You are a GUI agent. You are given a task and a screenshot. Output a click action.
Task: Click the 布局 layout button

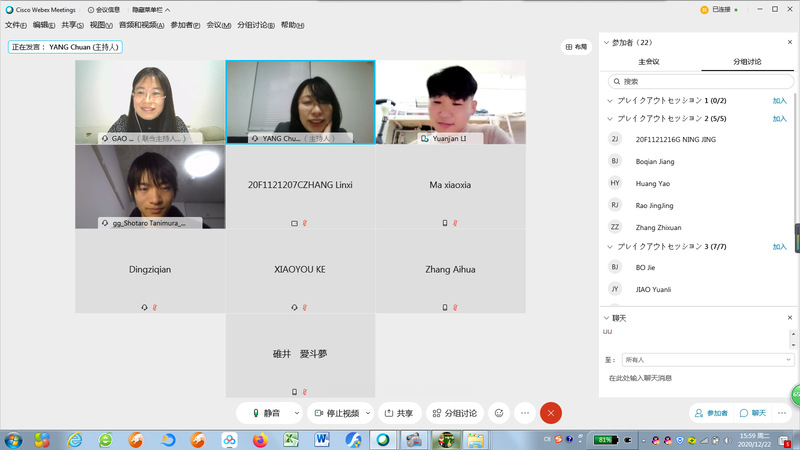[577, 46]
